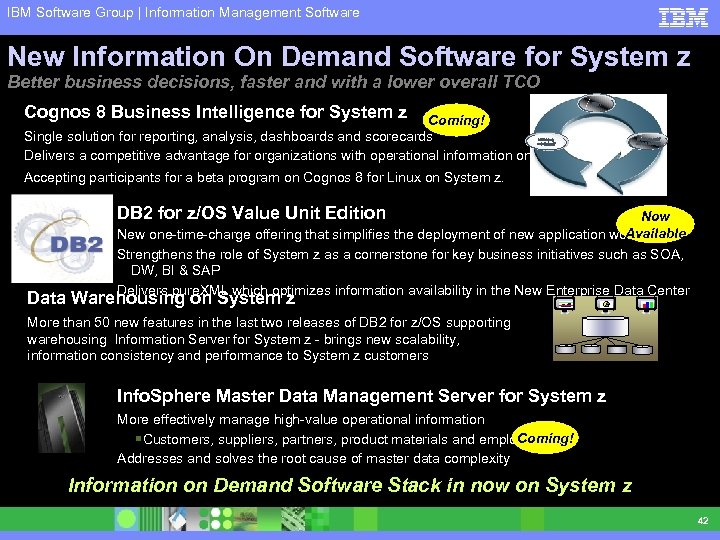Click the line More effectively manage high-value operational information
Screen dimensions: 720x540
301,420
